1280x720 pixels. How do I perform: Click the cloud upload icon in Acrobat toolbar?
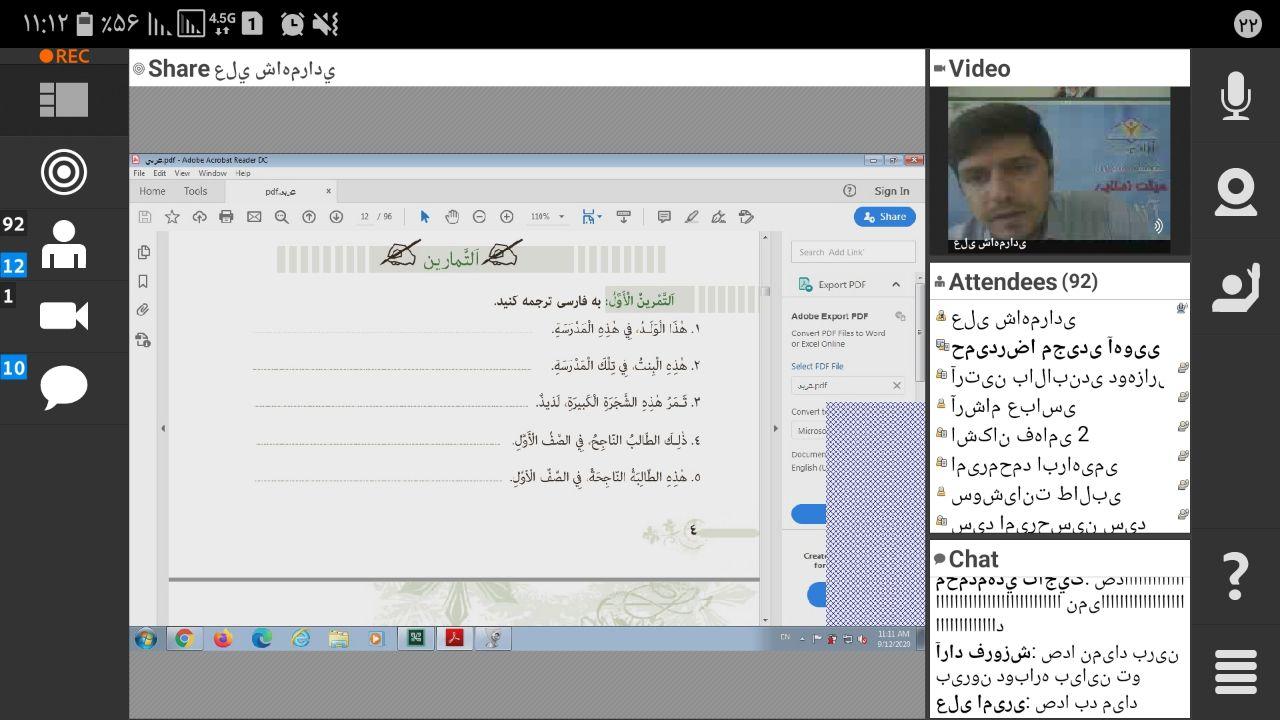pyautogui.click(x=199, y=217)
